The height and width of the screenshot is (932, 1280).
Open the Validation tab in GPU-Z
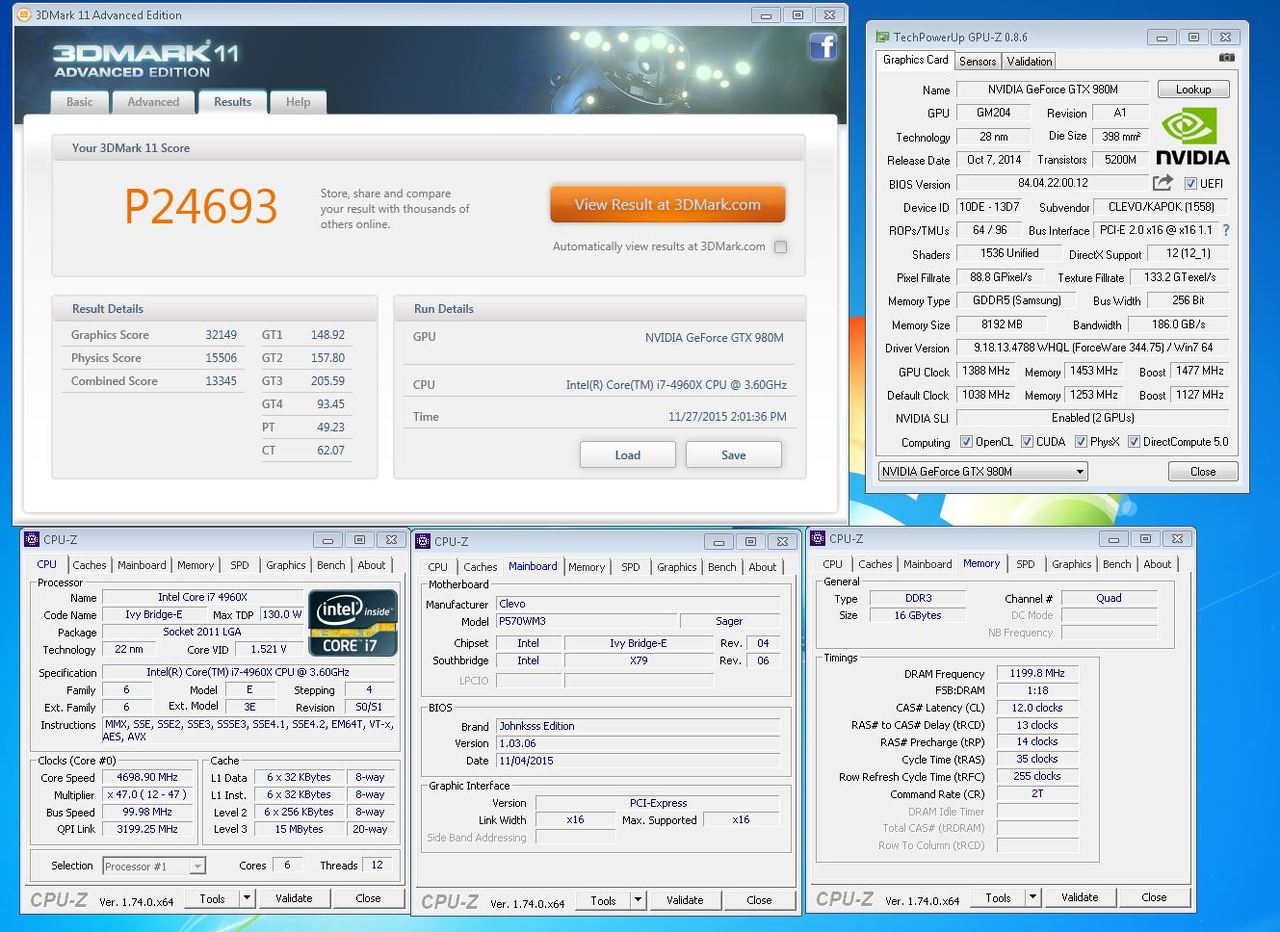(x=1029, y=61)
